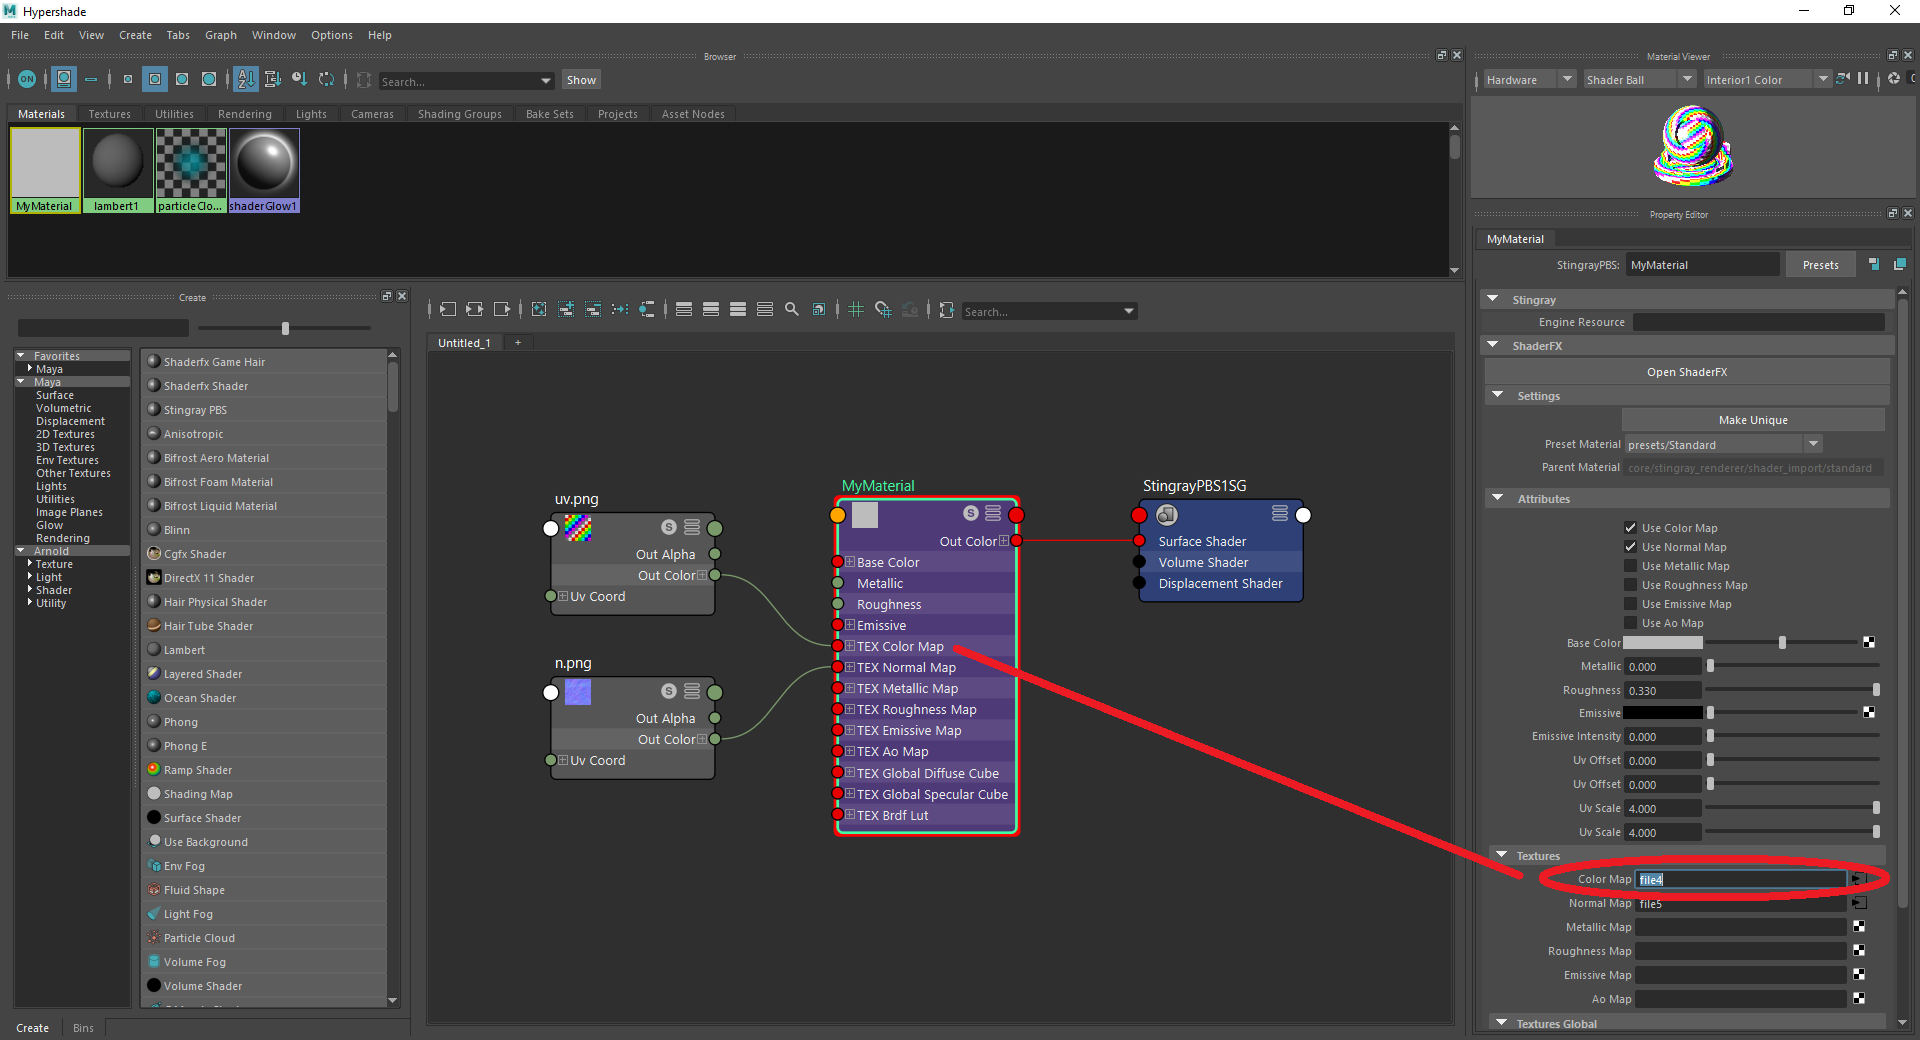Select the Stingray PBS node in the Create list
The width and height of the screenshot is (1920, 1040).
tap(196, 409)
